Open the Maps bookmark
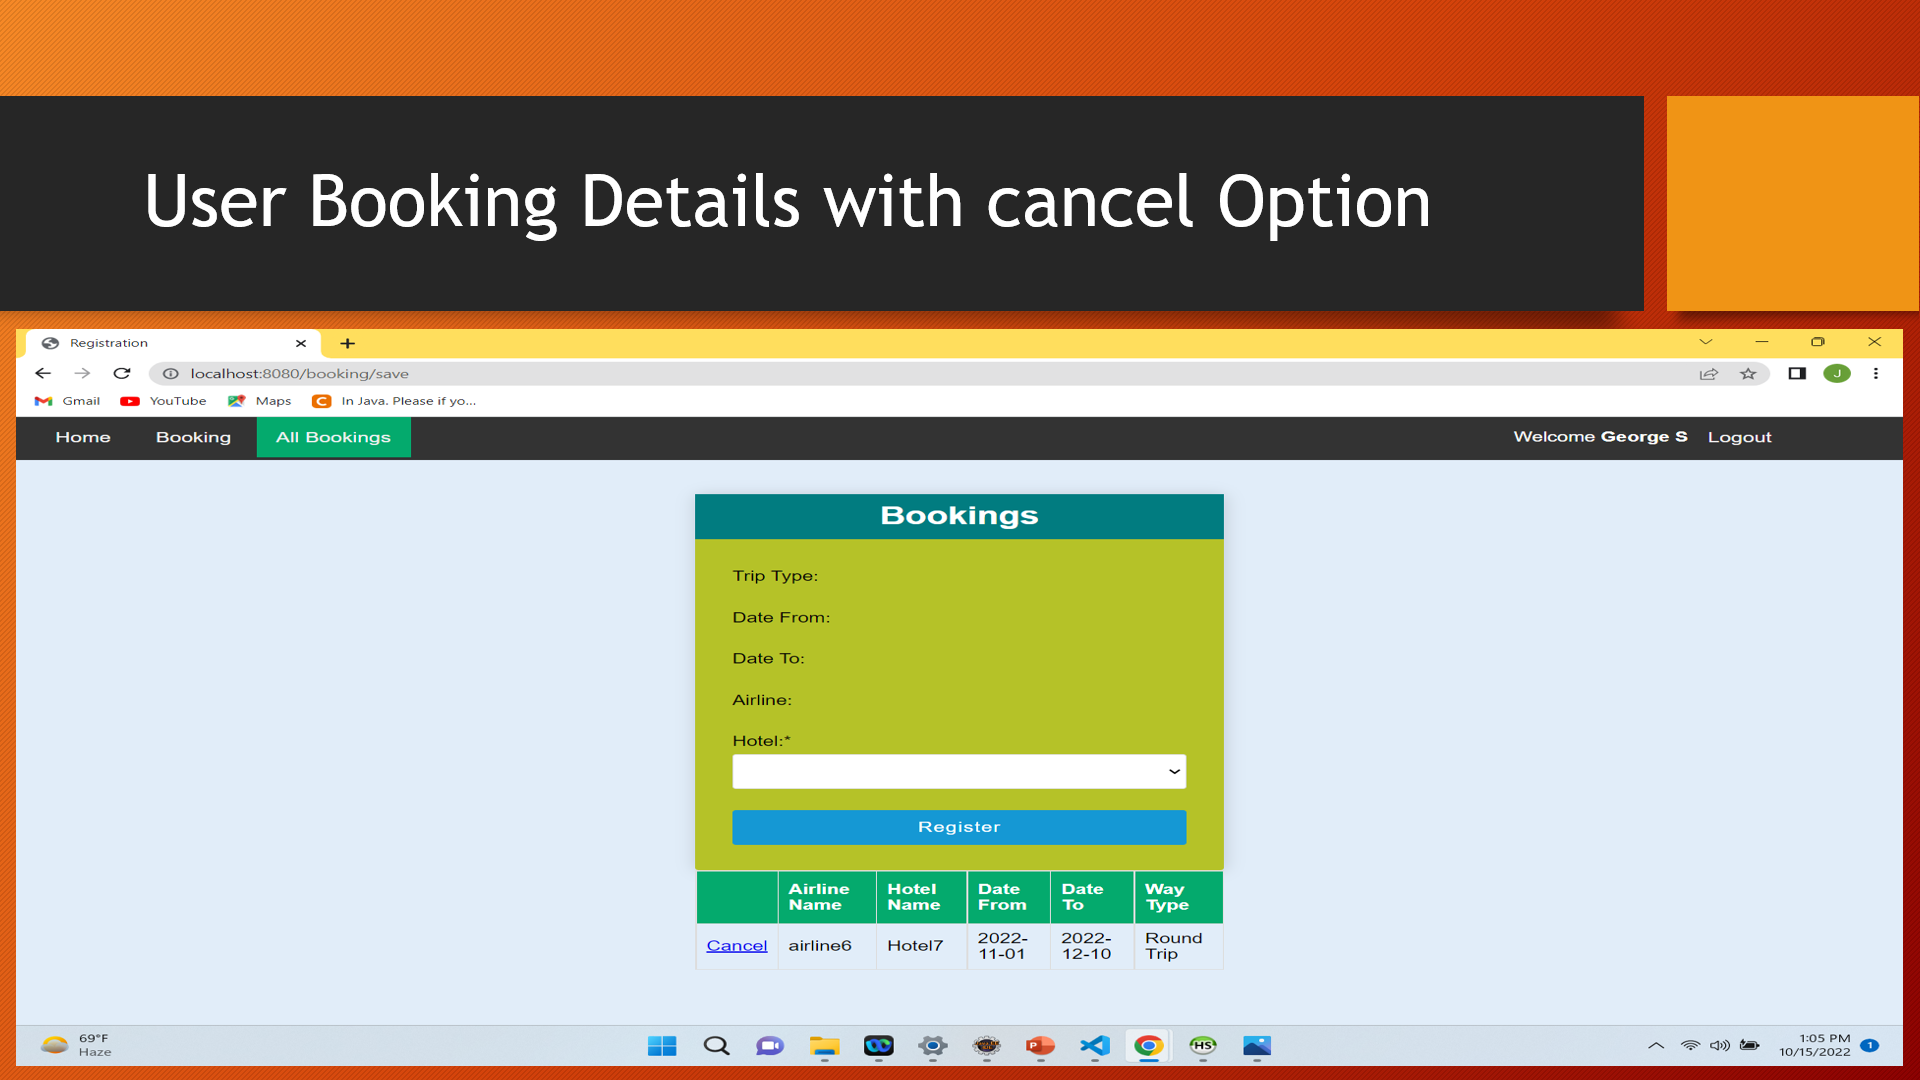Viewport: 1920px width, 1080px height. (x=260, y=401)
